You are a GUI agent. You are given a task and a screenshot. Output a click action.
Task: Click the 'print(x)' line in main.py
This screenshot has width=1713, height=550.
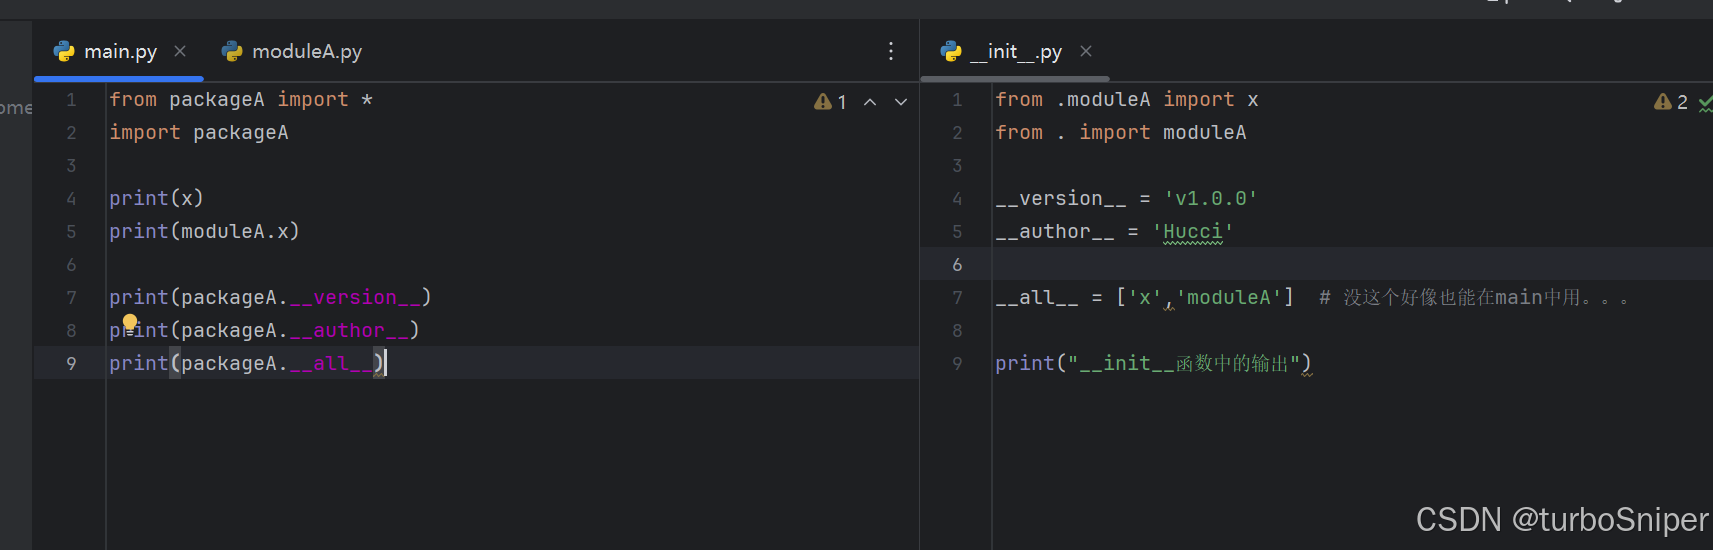(x=156, y=199)
